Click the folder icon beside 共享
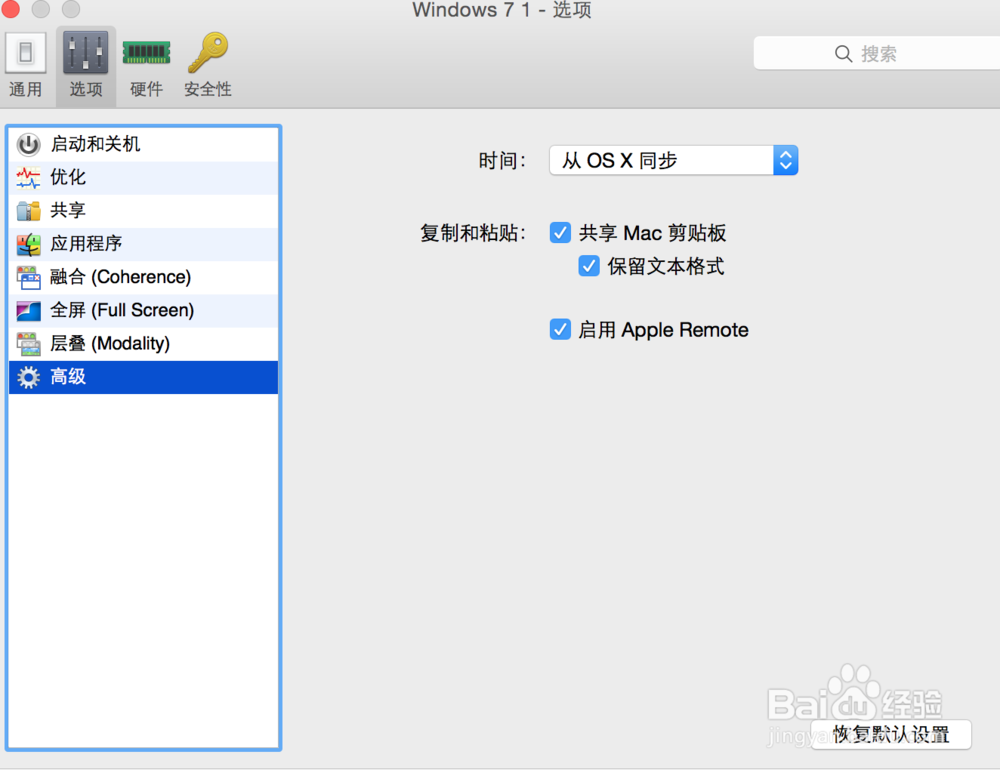 click(29, 211)
